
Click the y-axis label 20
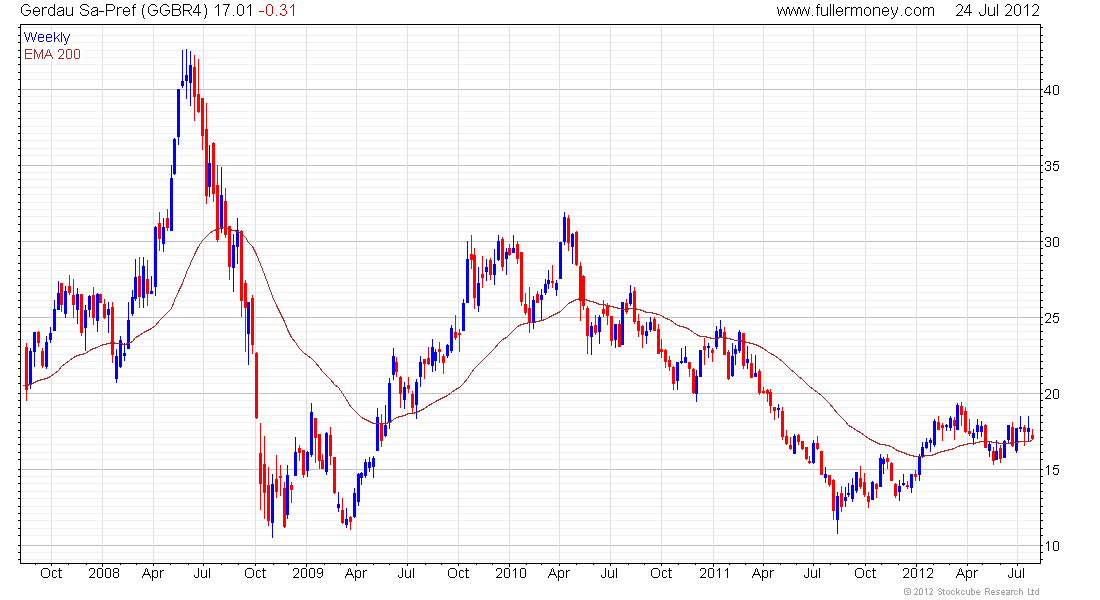coord(1052,394)
